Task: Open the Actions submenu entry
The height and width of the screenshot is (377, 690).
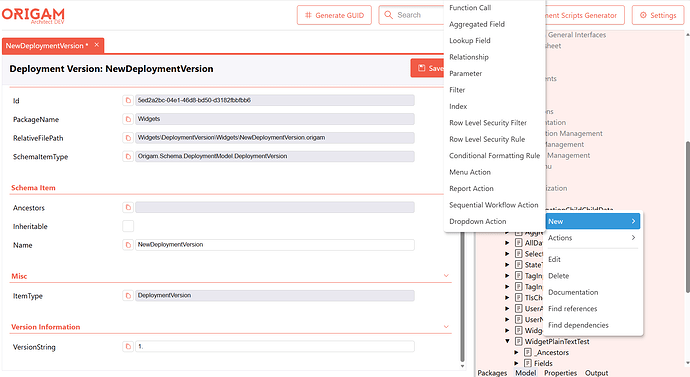Action: pyautogui.click(x=592, y=238)
